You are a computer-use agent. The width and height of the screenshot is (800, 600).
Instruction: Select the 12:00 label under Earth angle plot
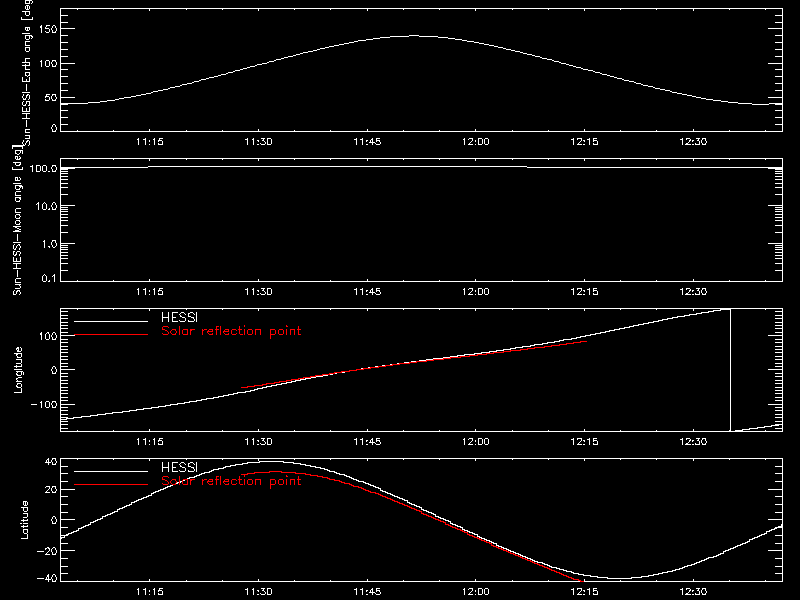pyautogui.click(x=476, y=142)
